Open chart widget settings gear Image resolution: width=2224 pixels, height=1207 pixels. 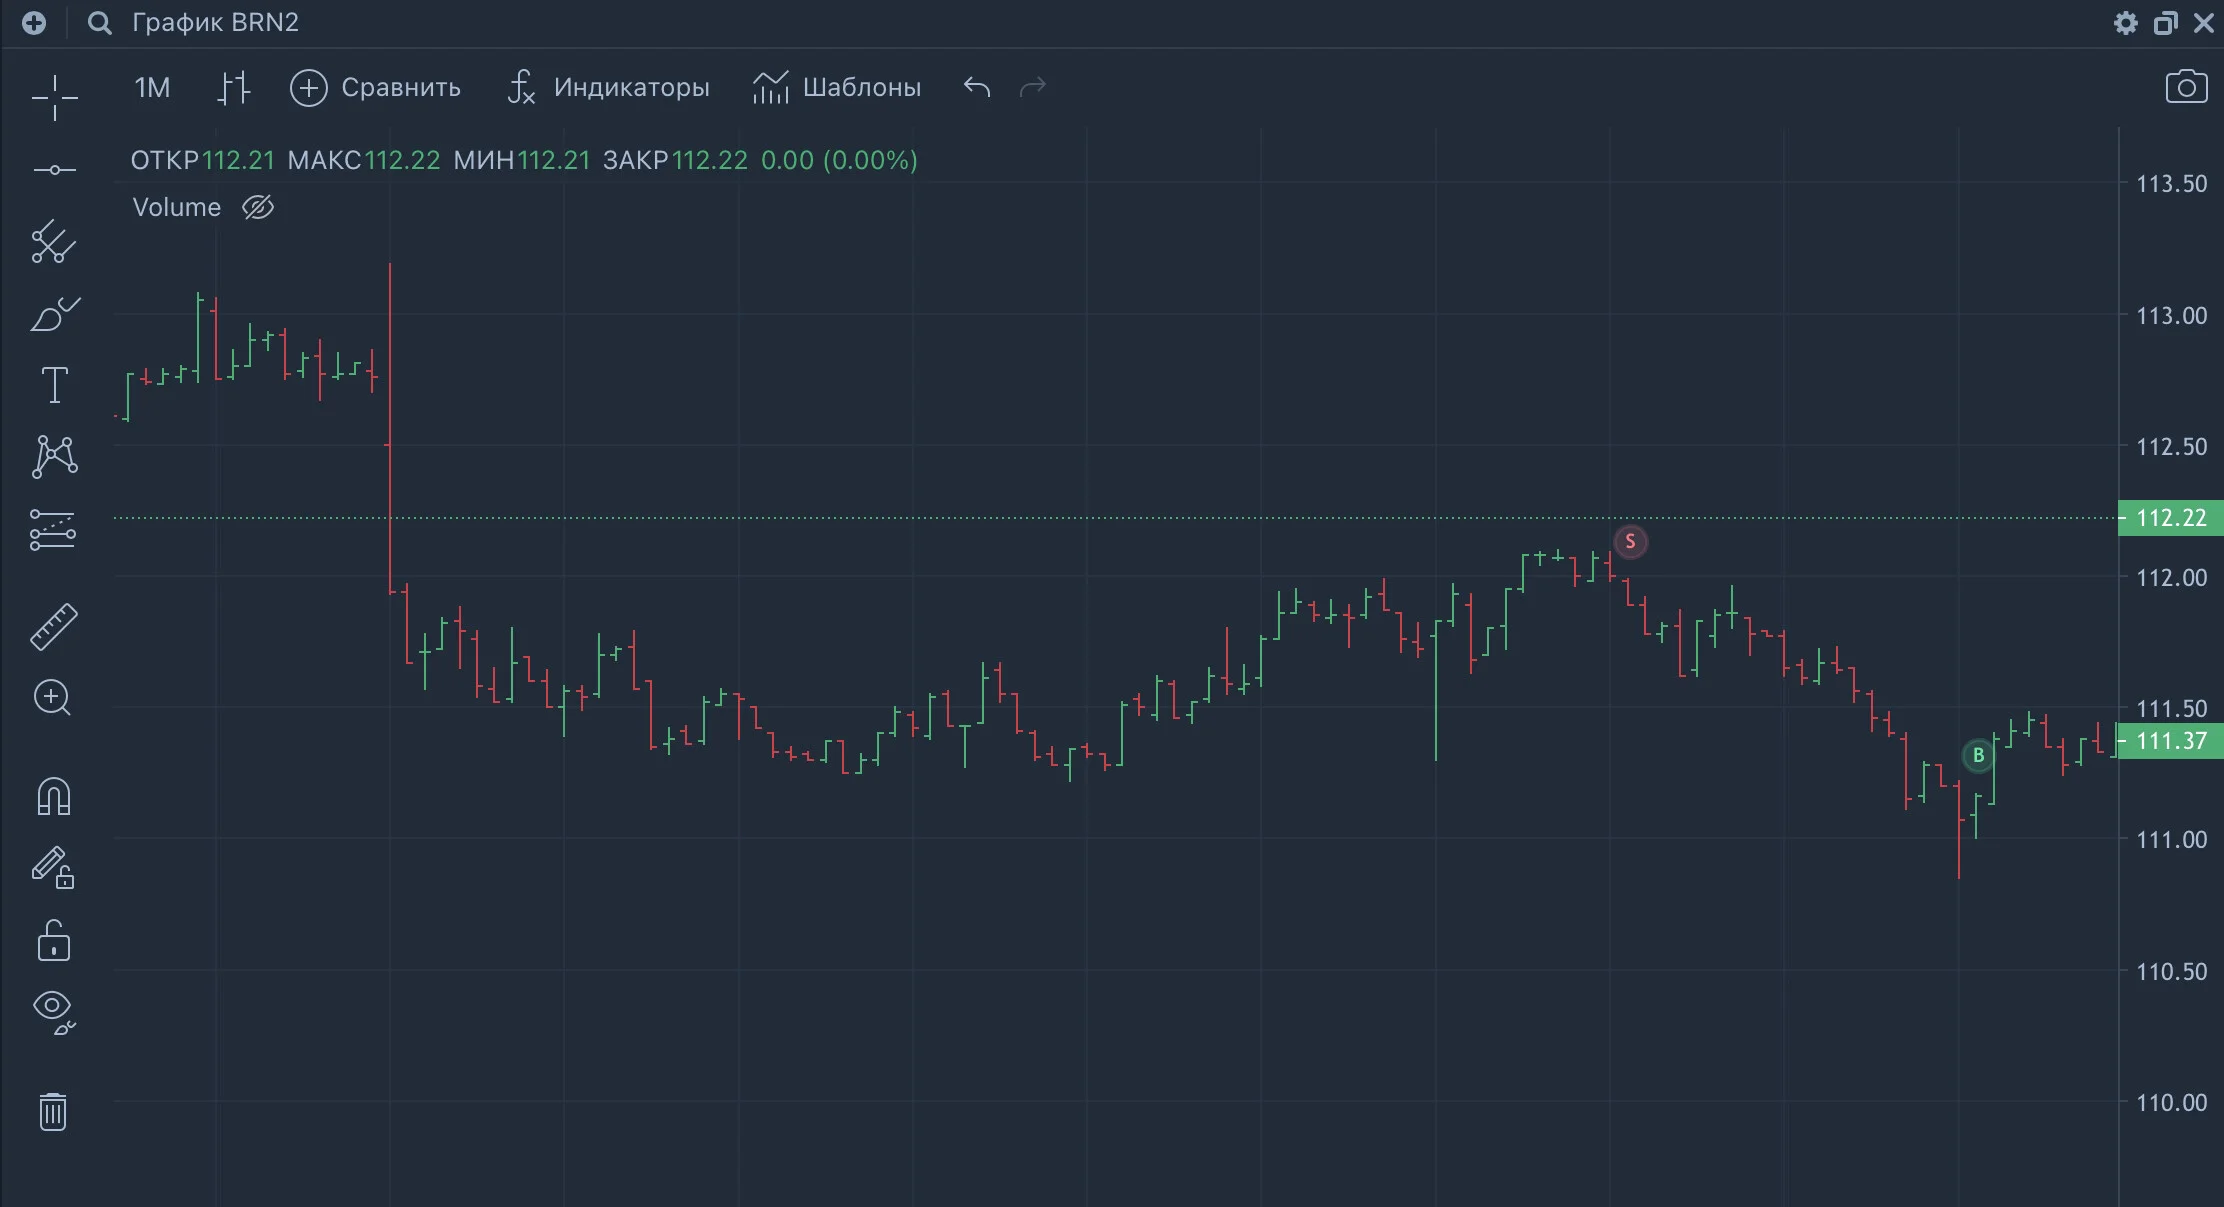(x=2126, y=23)
